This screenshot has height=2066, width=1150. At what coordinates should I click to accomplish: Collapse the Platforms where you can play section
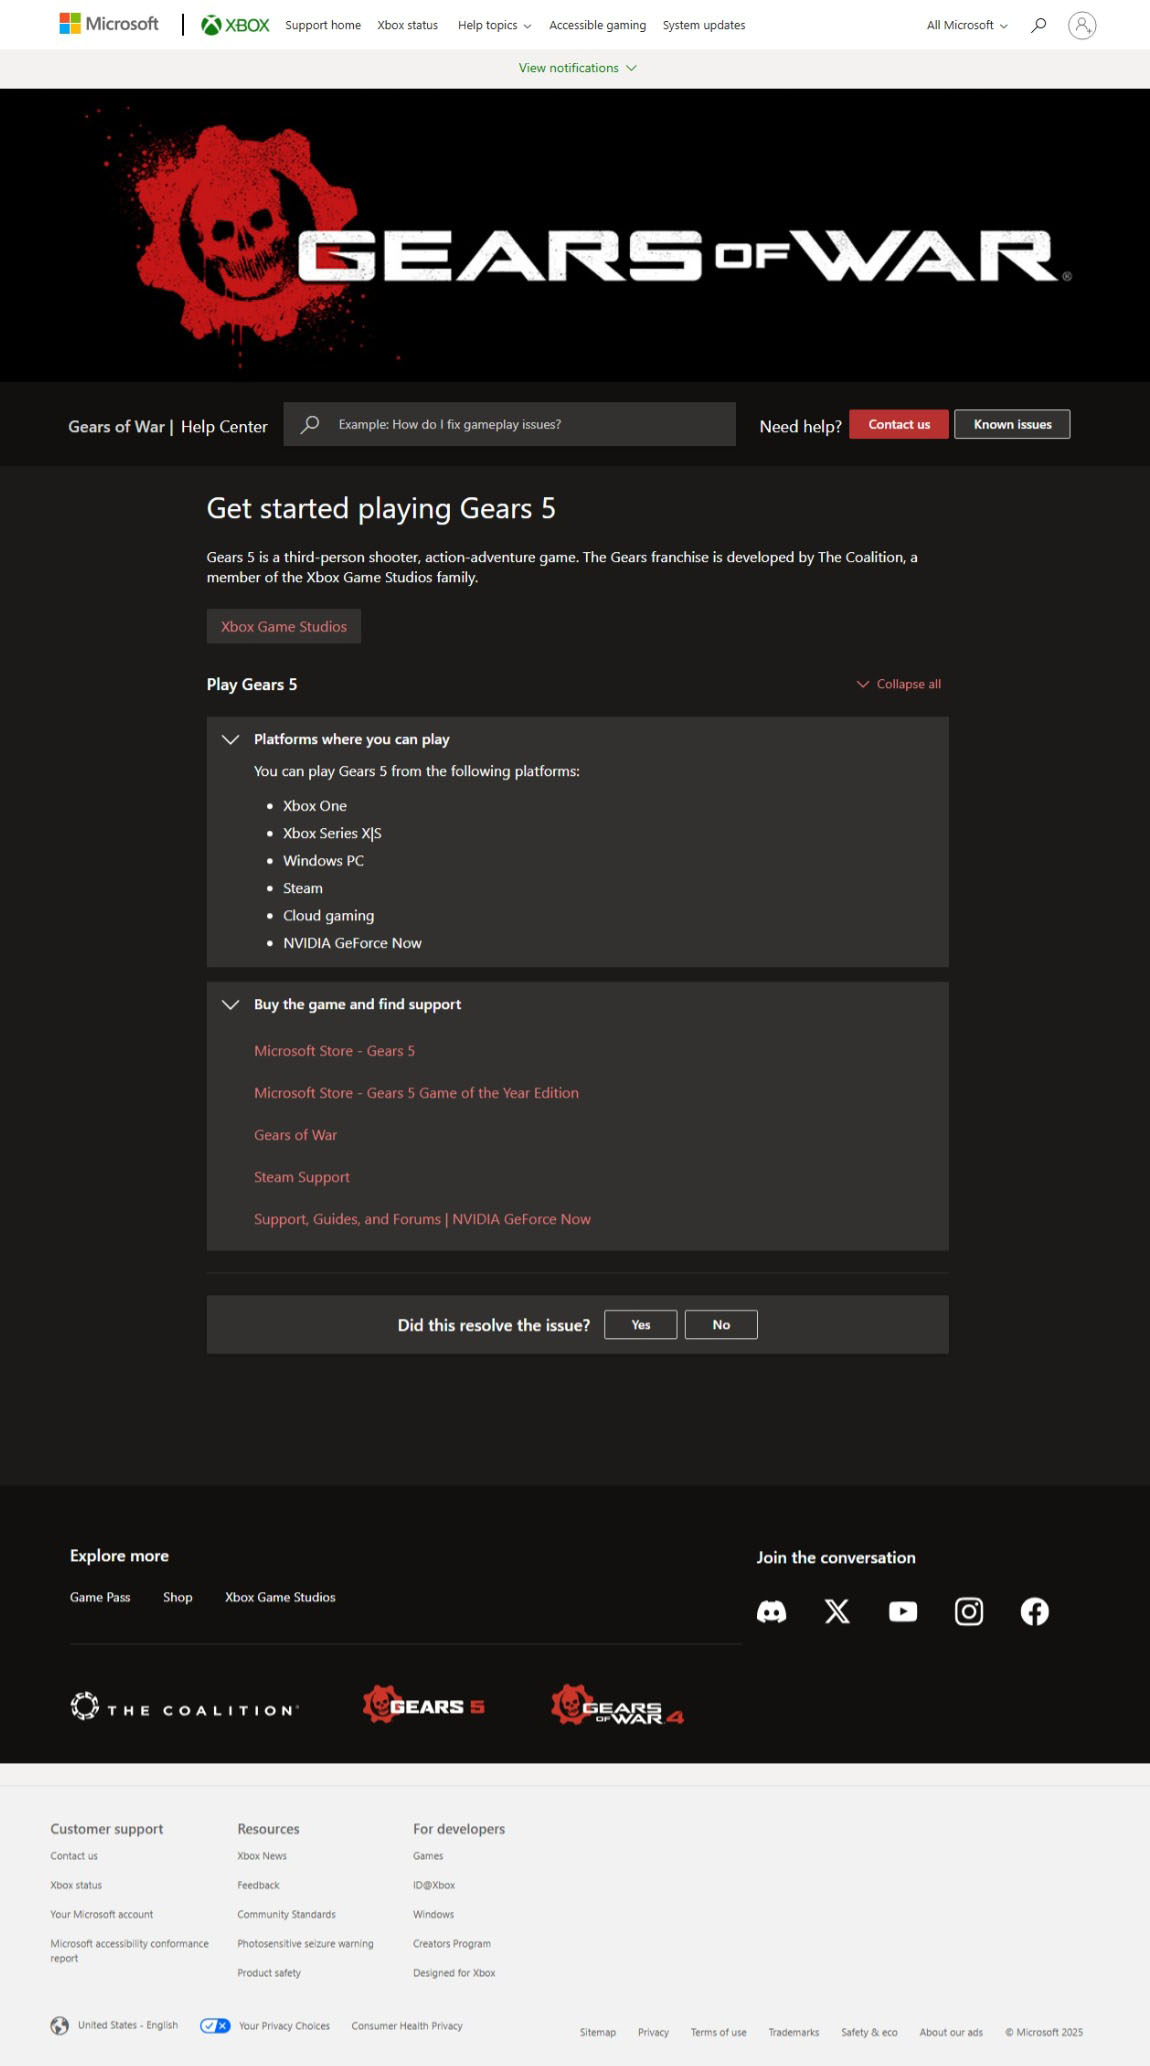[231, 739]
